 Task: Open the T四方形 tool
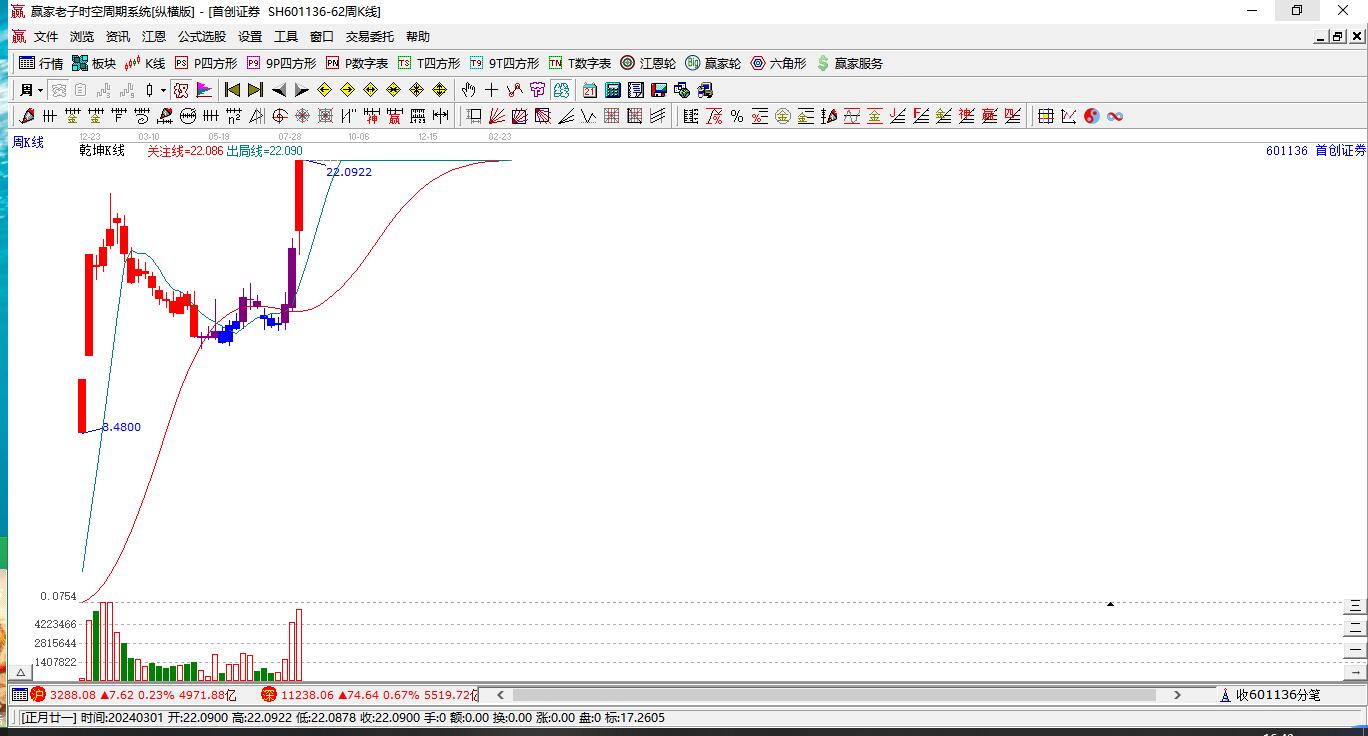point(429,63)
